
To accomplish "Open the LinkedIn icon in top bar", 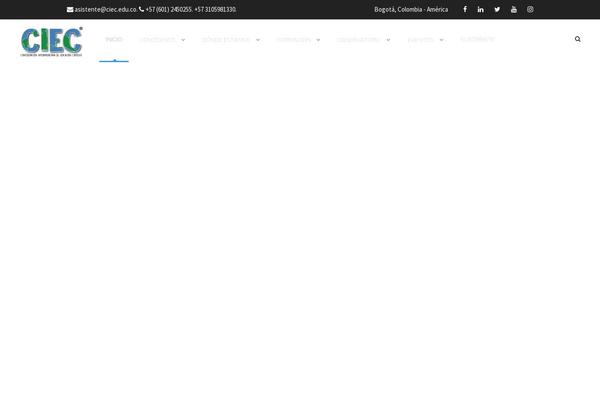I will (x=481, y=9).
